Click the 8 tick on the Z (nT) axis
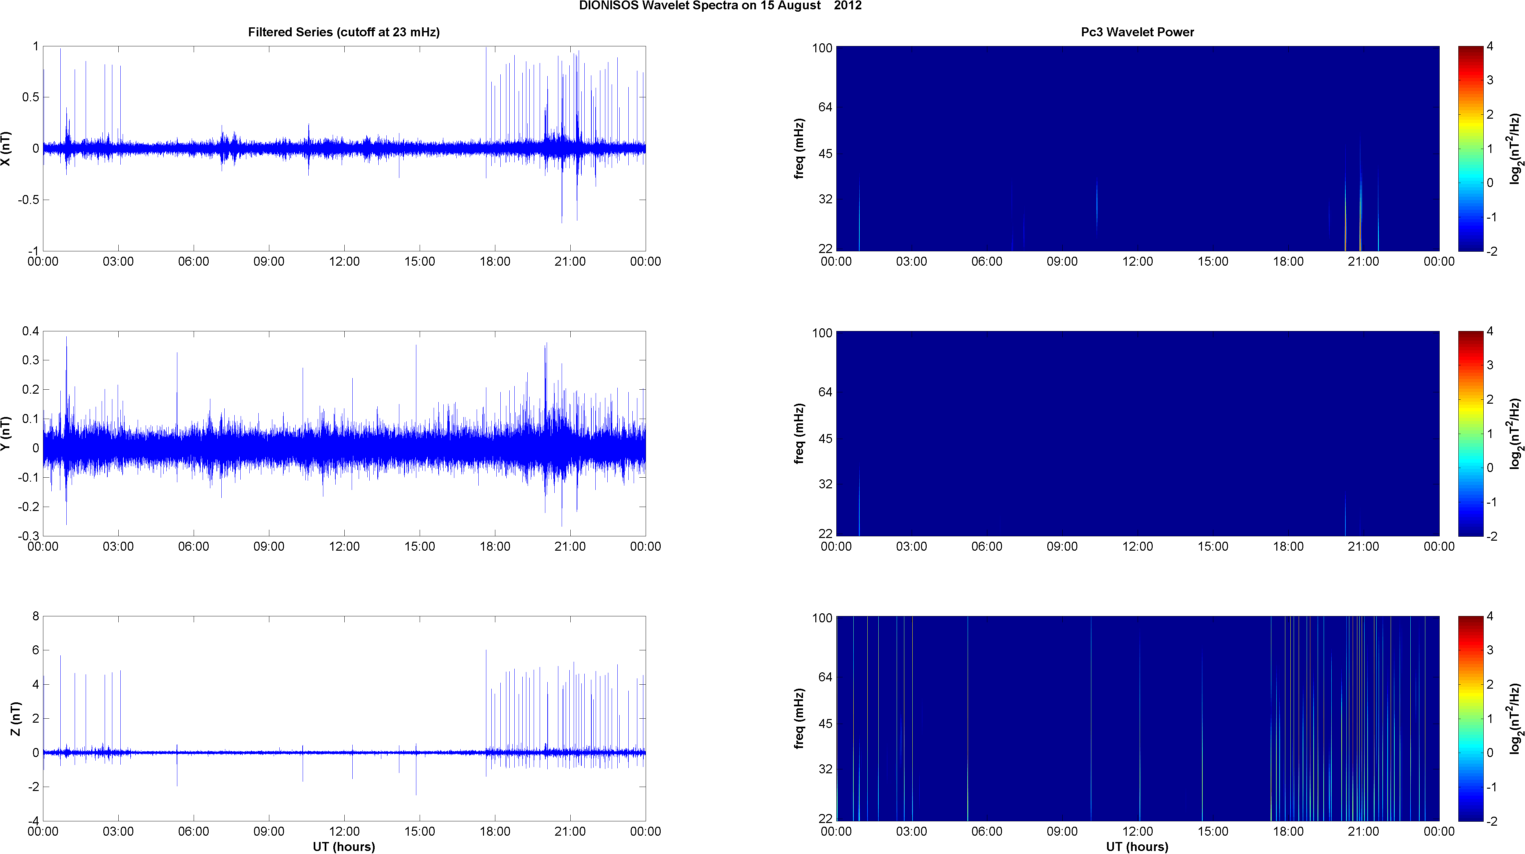Image resolution: width=1525 pixels, height=854 pixels. click(35, 616)
